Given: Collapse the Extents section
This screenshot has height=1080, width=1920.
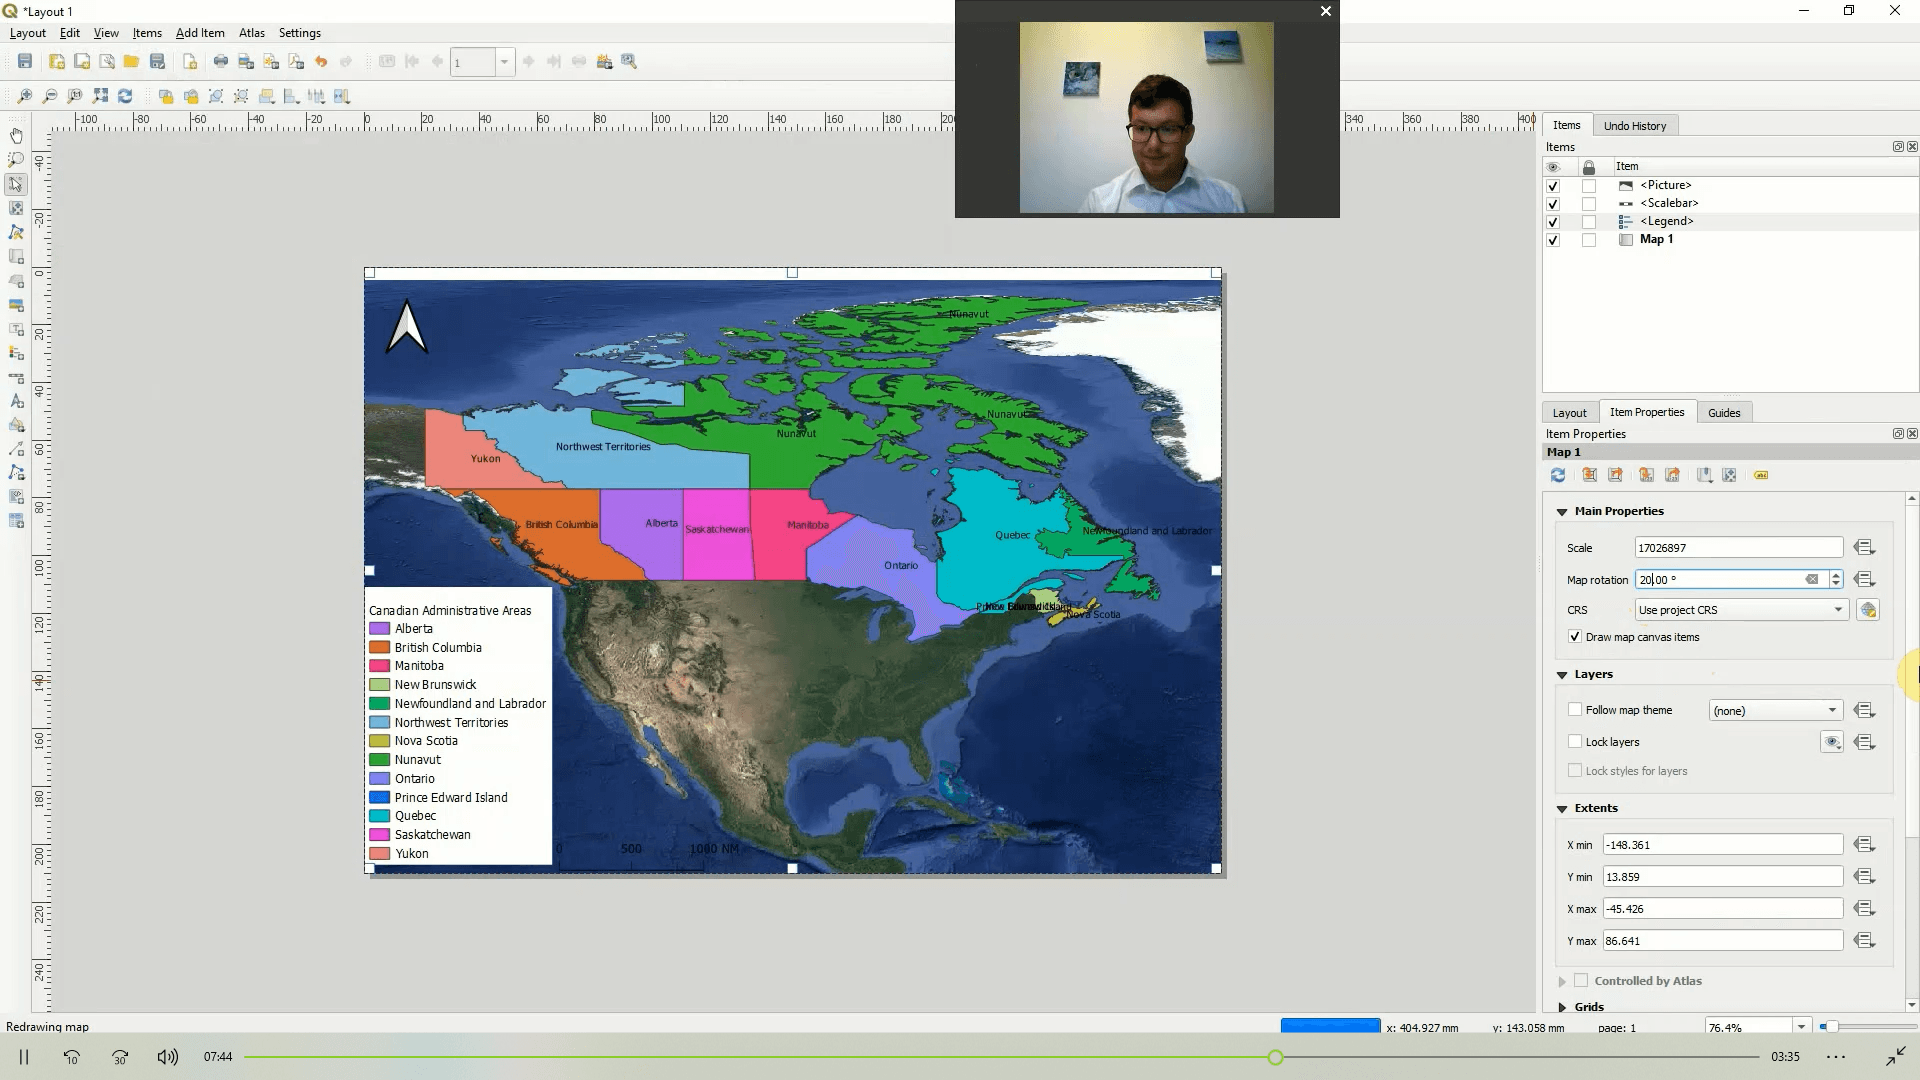Looking at the screenshot, I should (1563, 808).
